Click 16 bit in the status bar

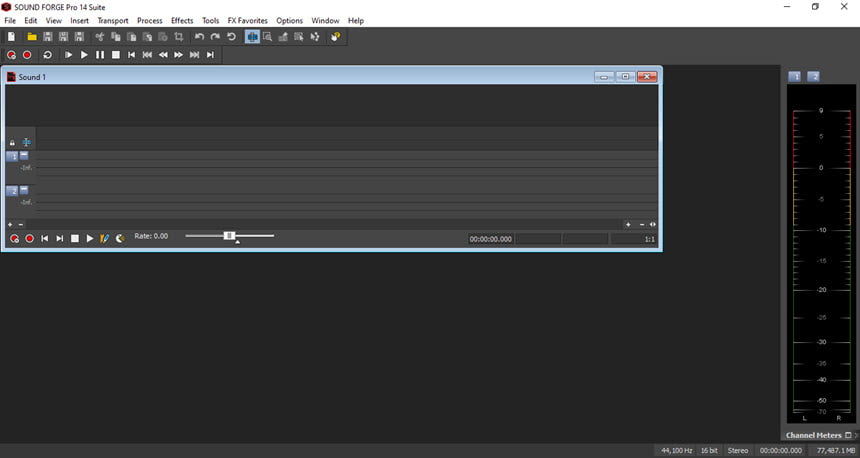coord(709,451)
